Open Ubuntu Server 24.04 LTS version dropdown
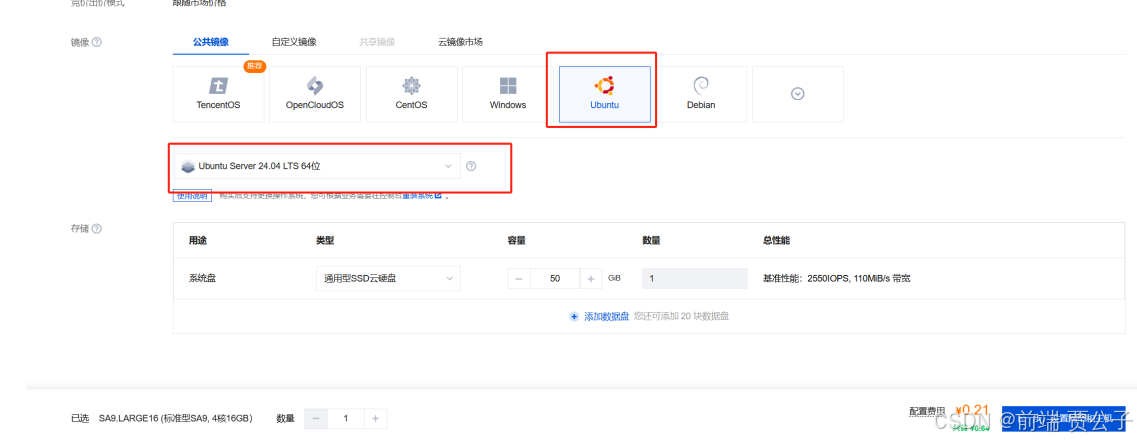 [x=317, y=166]
